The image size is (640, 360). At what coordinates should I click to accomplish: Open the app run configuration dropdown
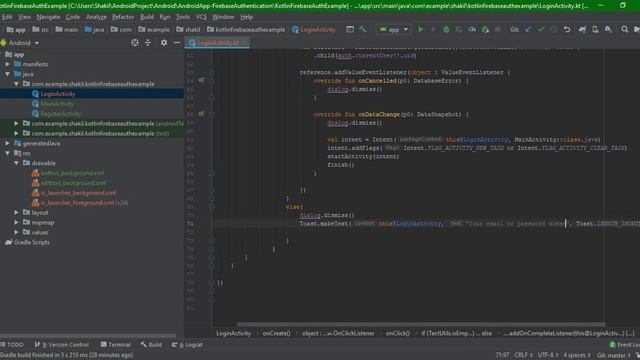tap(393, 29)
